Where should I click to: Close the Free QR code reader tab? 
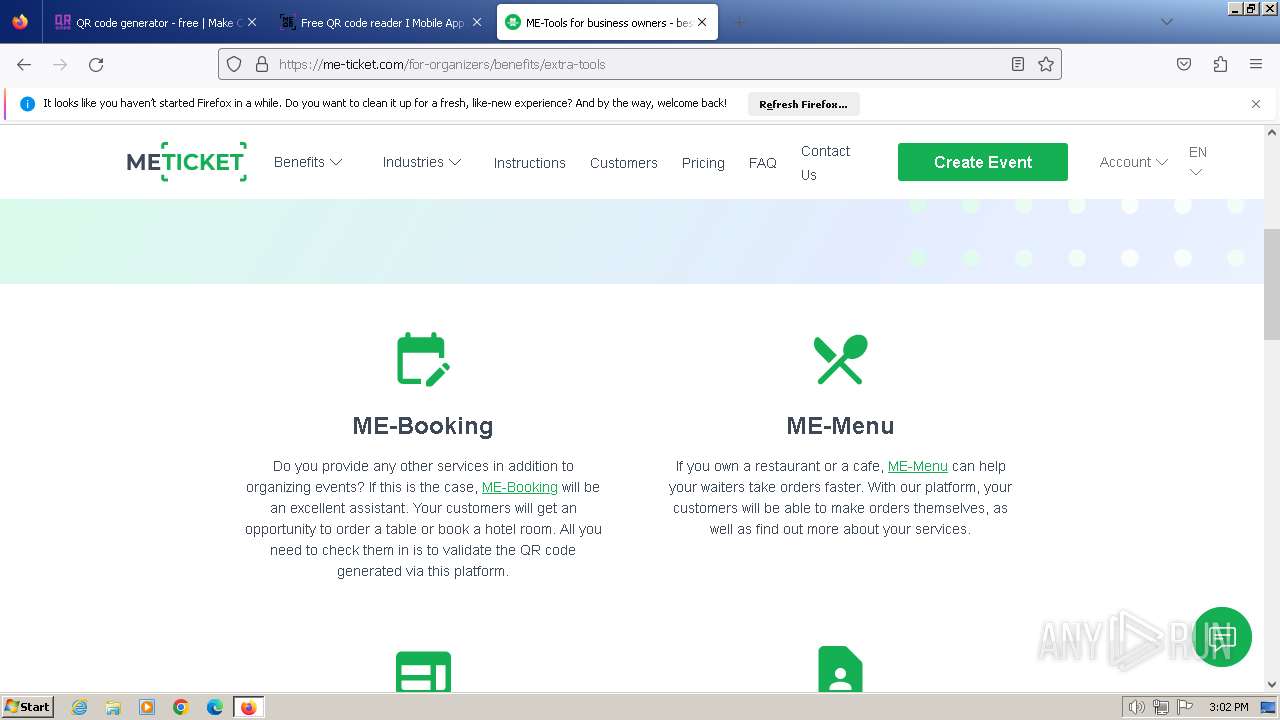477,22
